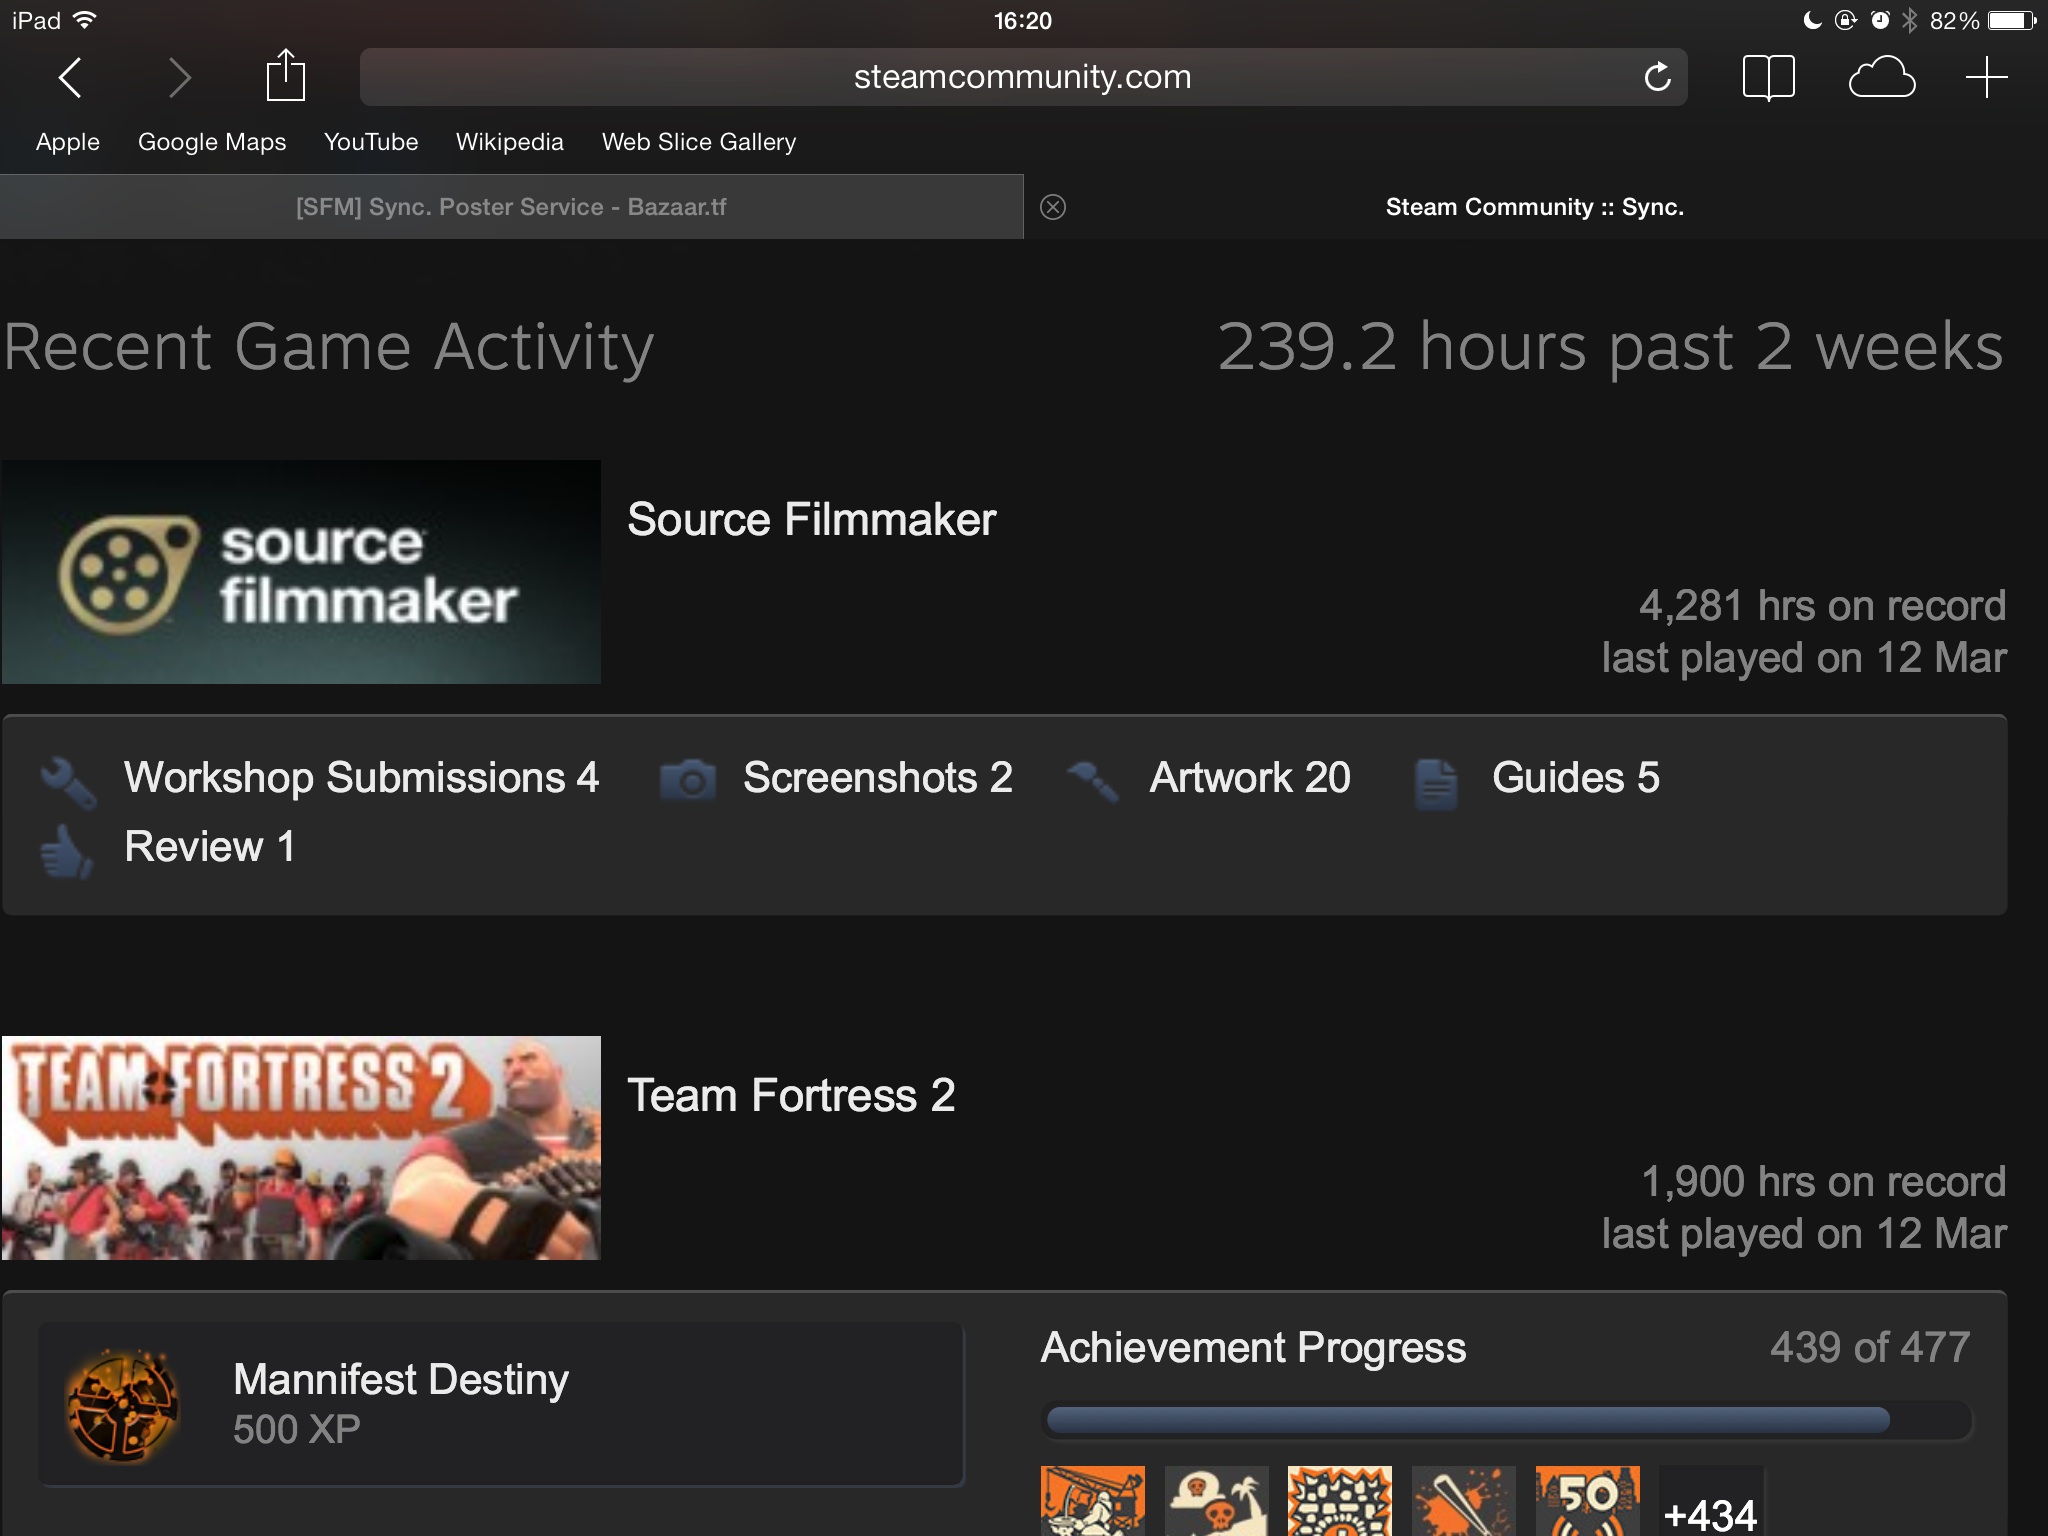Screen dimensions: 2048x1536
Task: Open the Wikipedia bookmark
Action: [509, 142]
